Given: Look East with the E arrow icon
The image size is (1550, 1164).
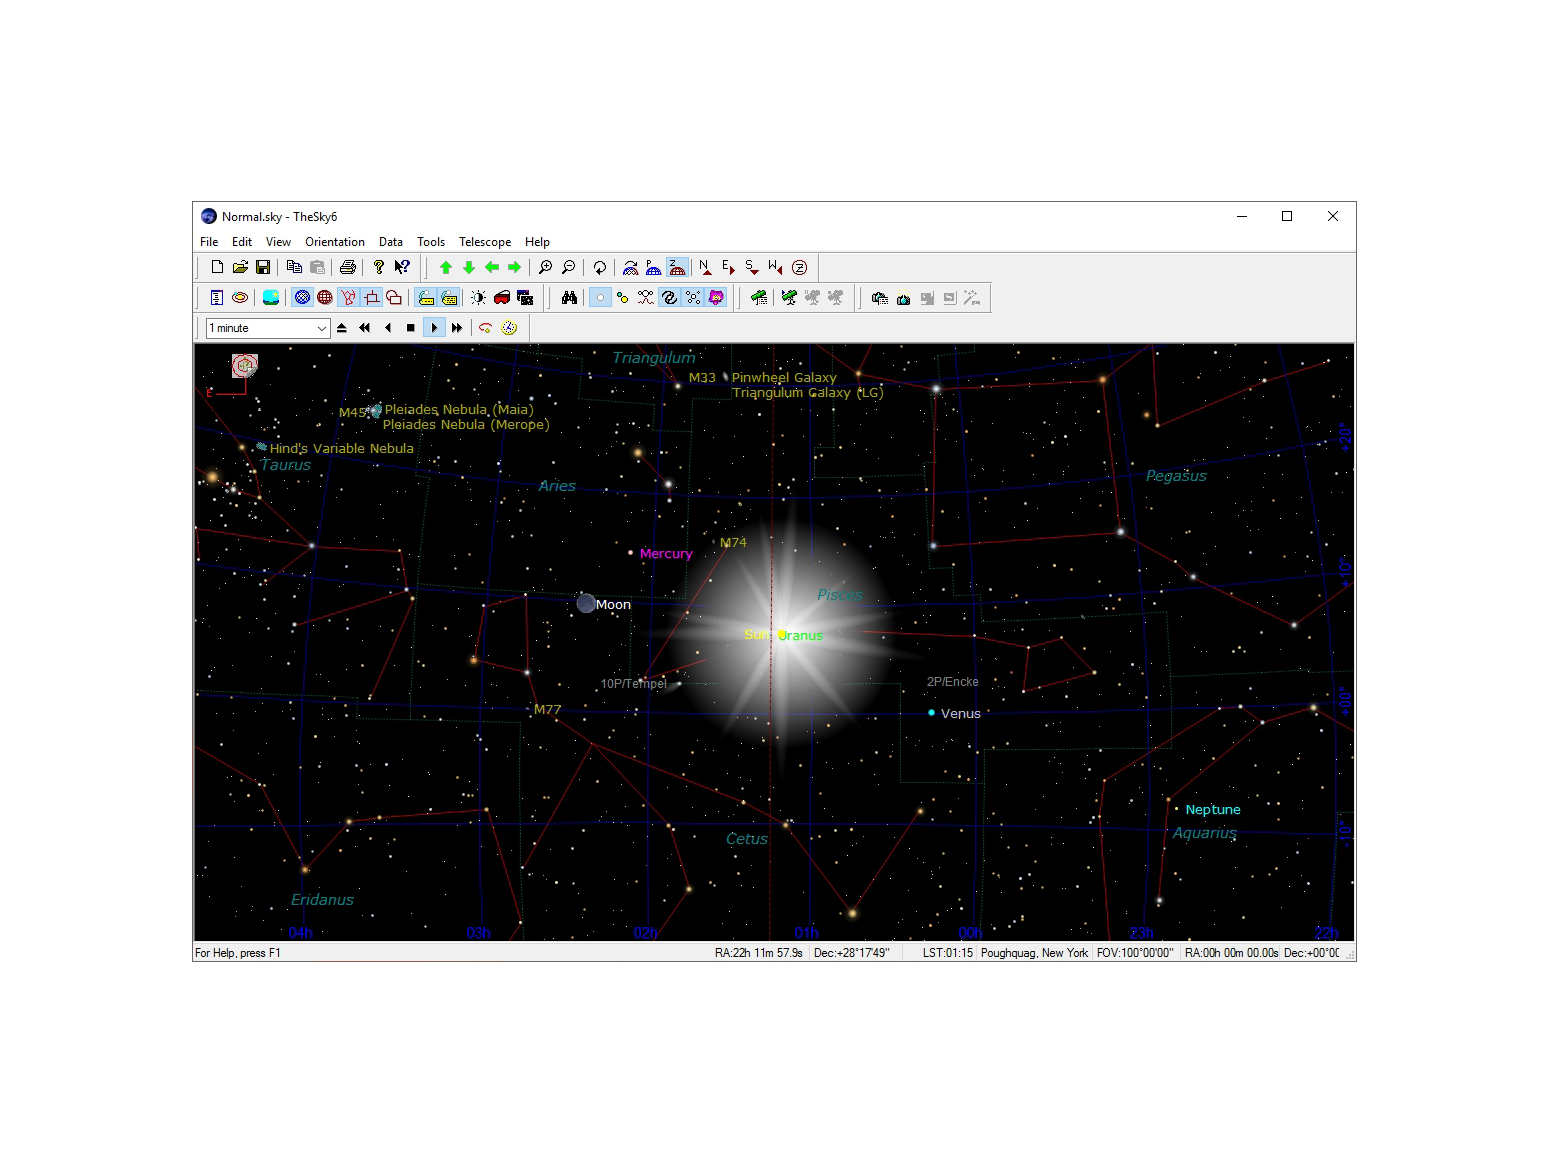Looking at the screenshot, I should click(729, 267).
